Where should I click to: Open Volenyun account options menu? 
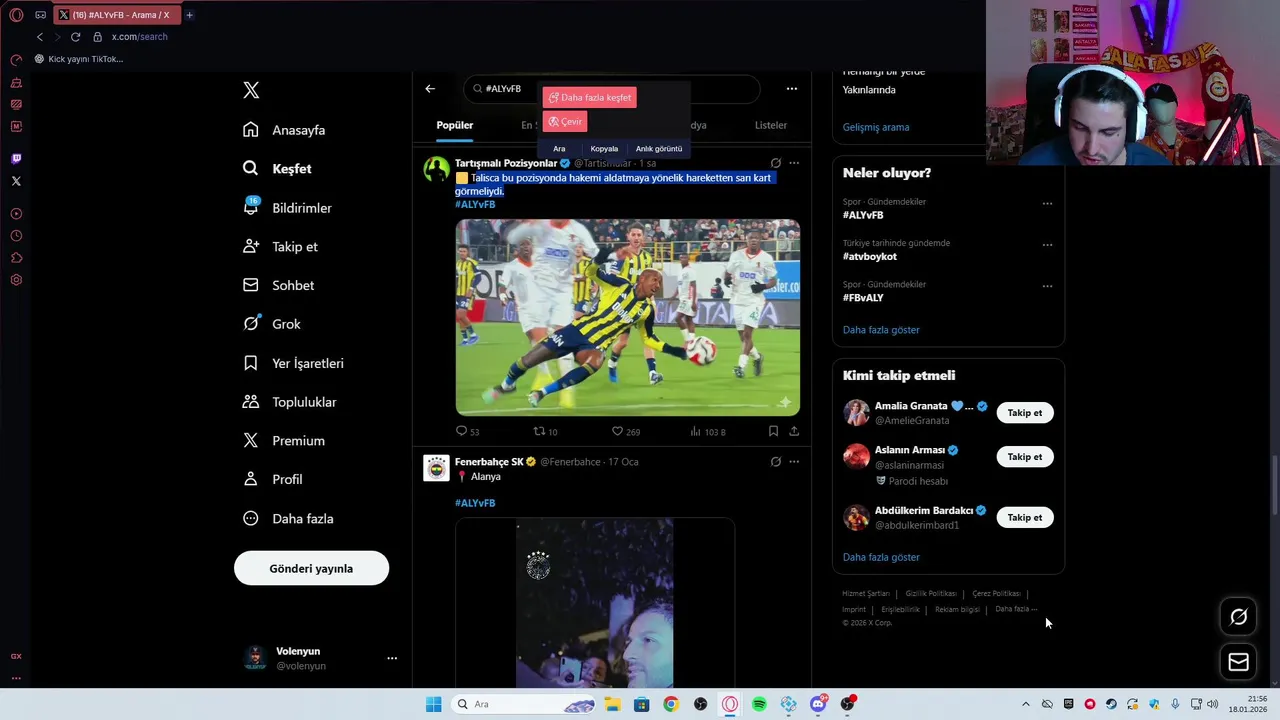pos(392,658)
